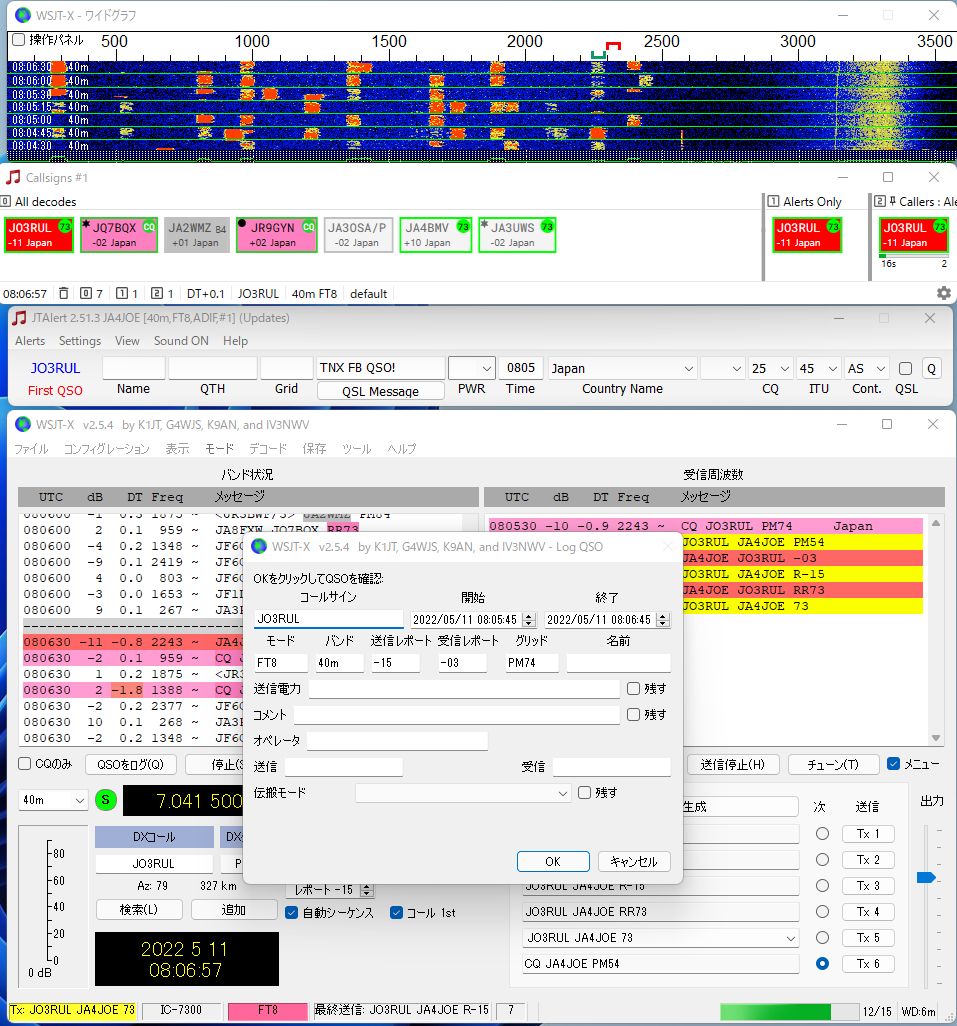Click the green S sync indicator
This screenshot has width=957, height=1026.
[106, 800]
